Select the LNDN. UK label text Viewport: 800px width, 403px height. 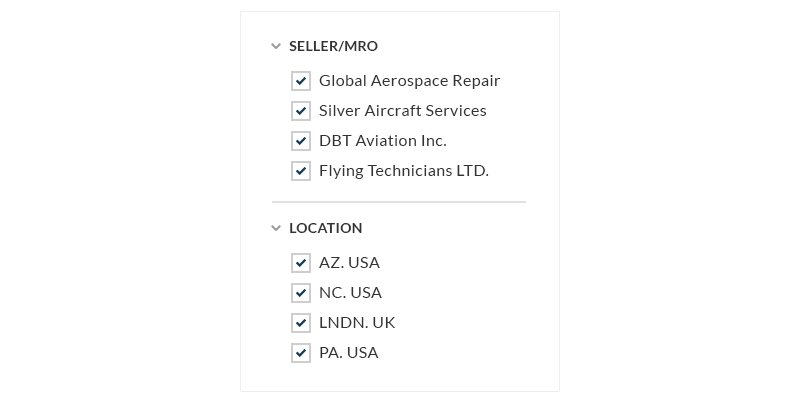tap(357, 323)
